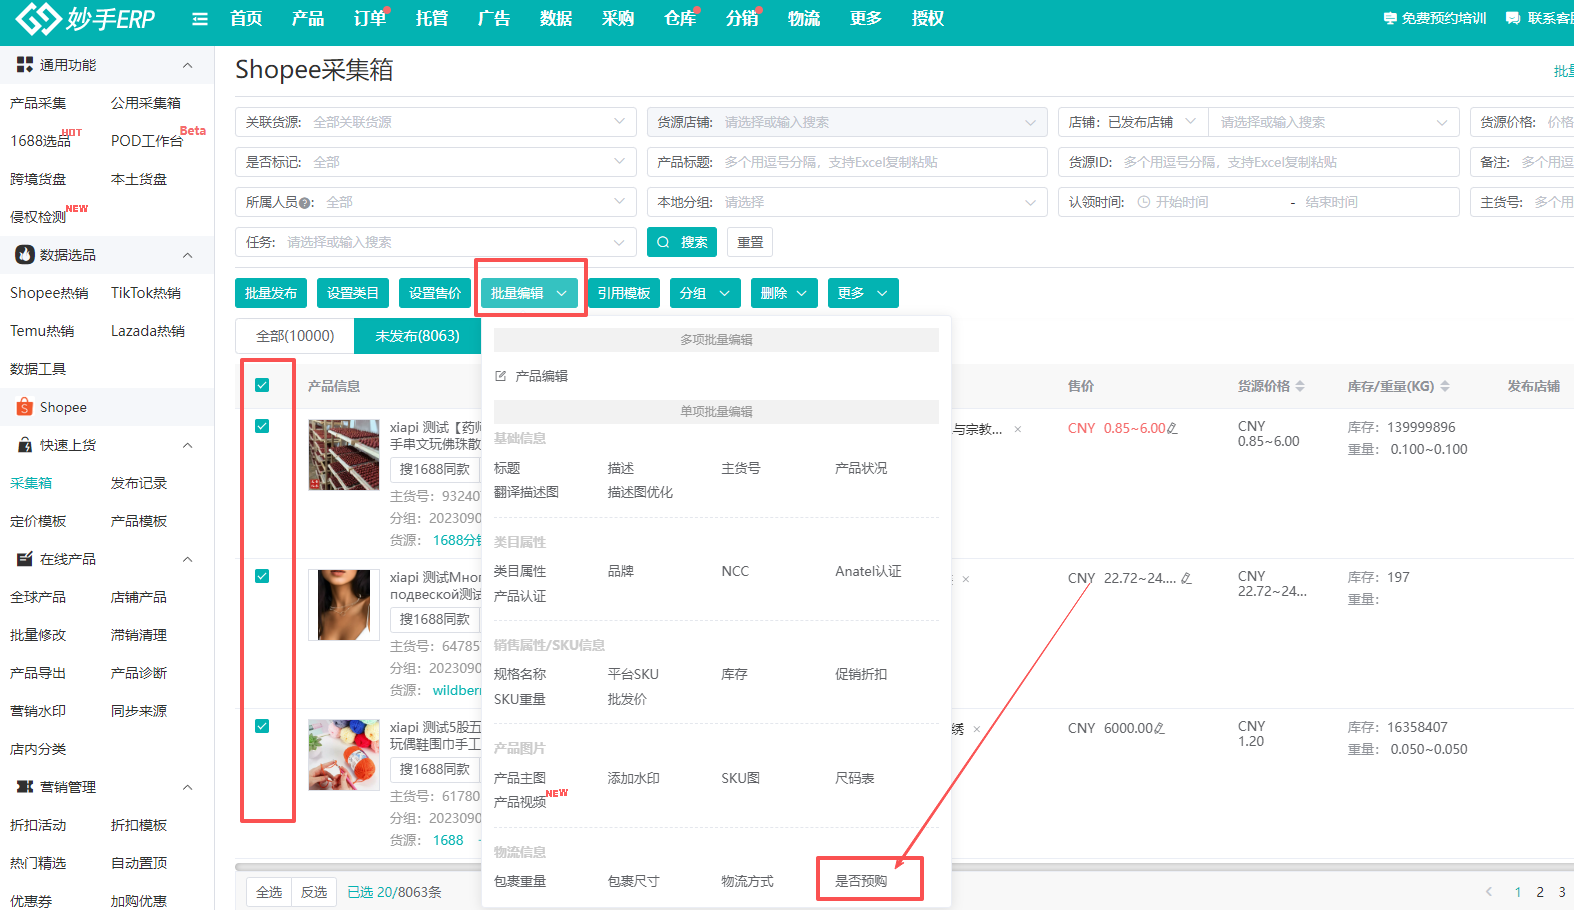
Task: Click the 重置 button
Action: coord(750,242)
